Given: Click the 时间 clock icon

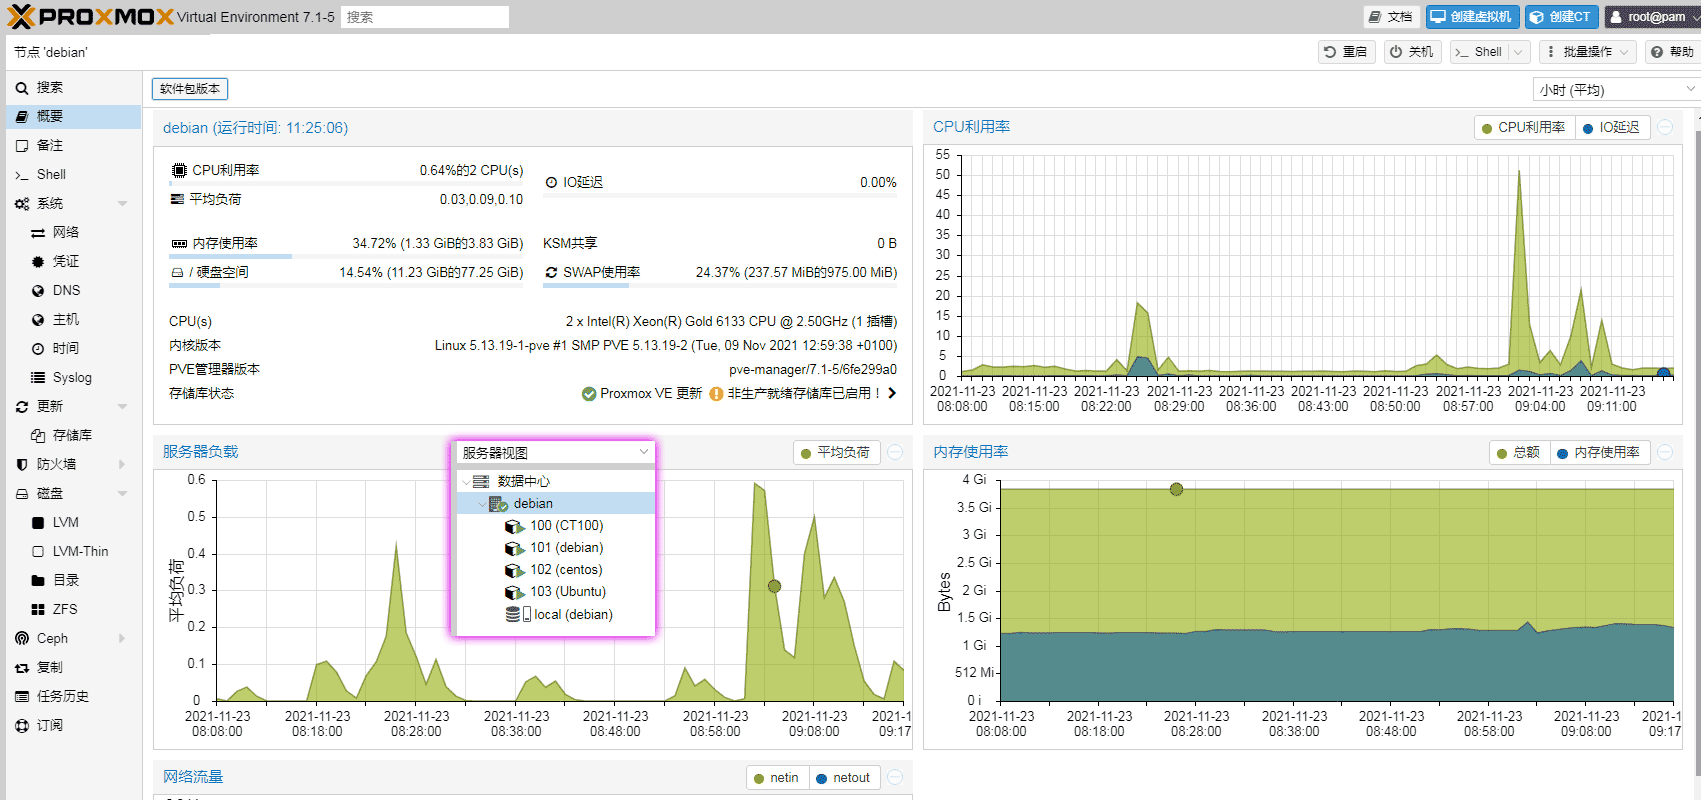Looking at the screenshot, I should pos(38,348).
